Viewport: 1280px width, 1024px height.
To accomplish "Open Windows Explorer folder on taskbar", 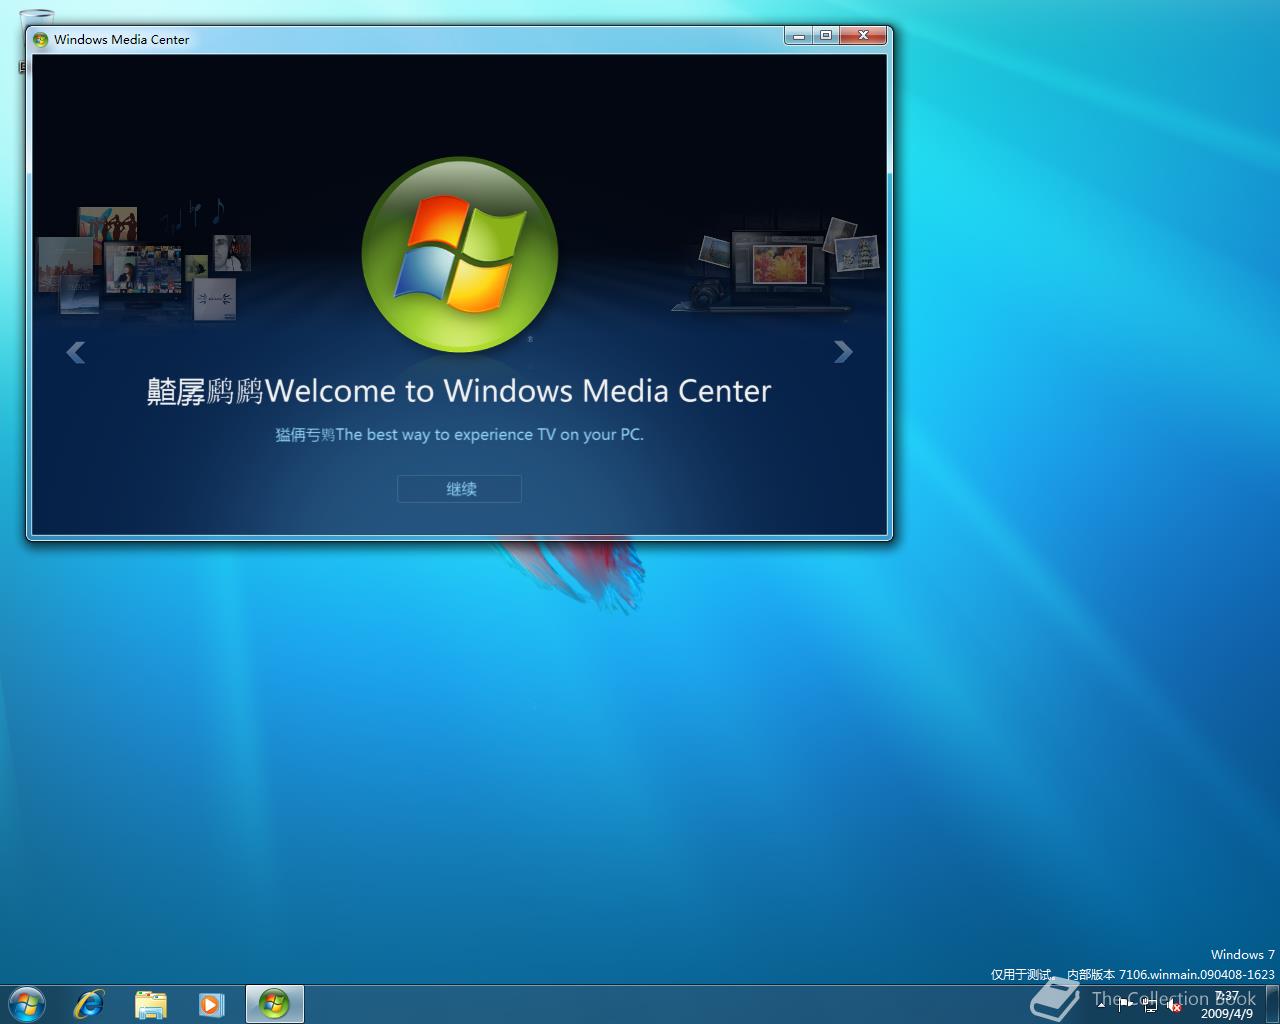I will (x=150, y=1004).
